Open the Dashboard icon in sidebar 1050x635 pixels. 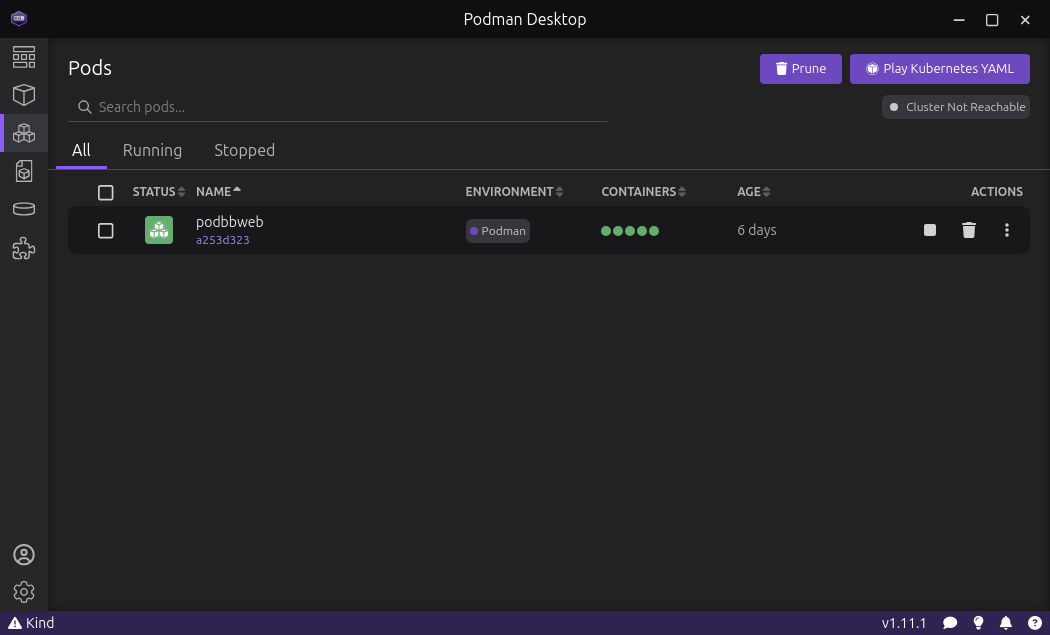click(x=24, y=56)
